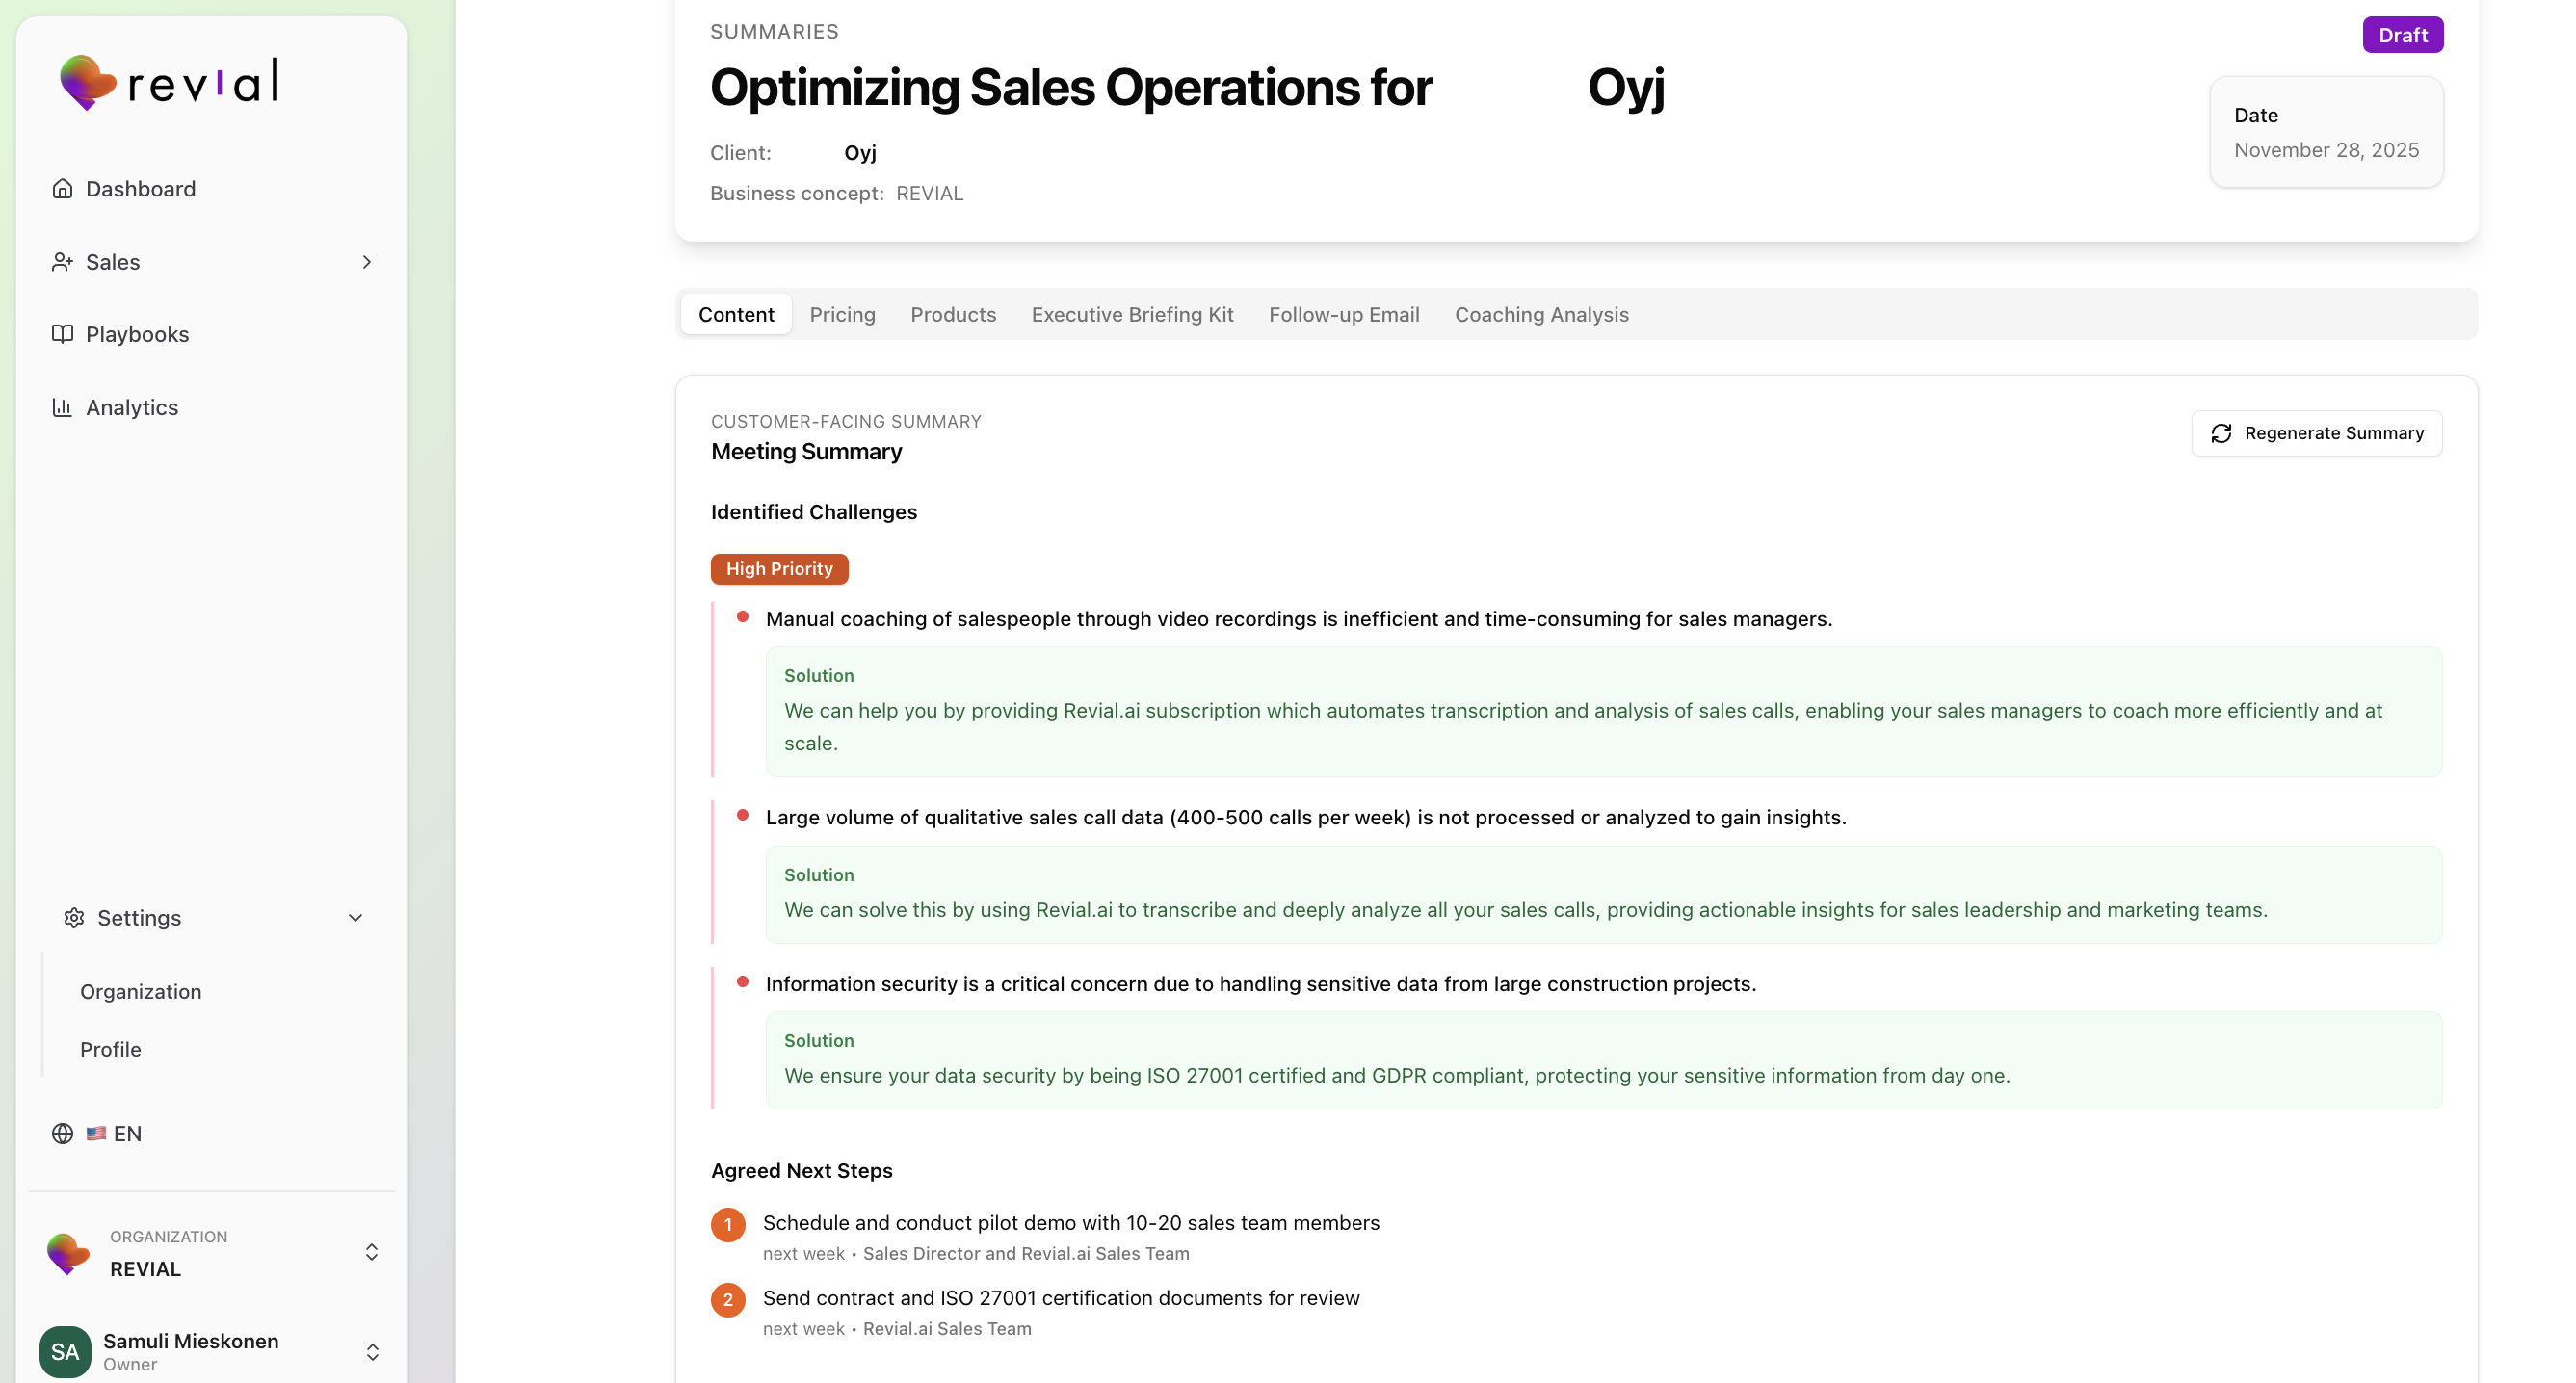Open the Dashboard from the sidebar
The image size is (2576, 1383).
[140, 188]
